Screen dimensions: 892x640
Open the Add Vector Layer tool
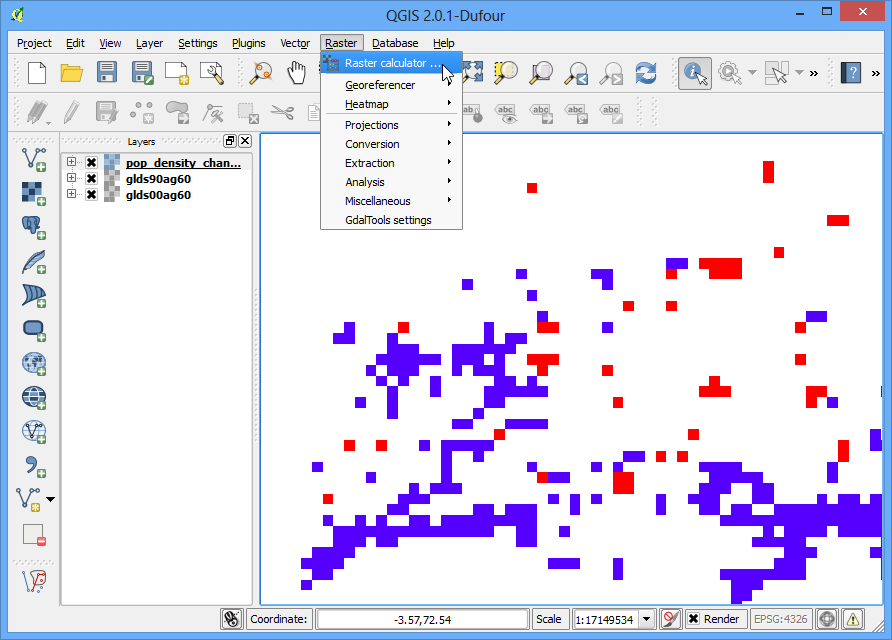click(34, 159)
